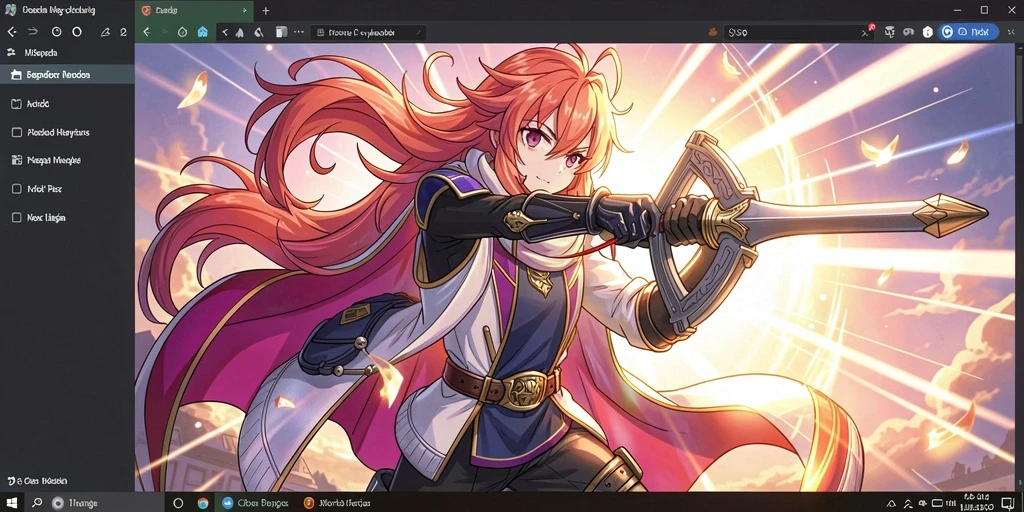Click inside the toolbar search input field
Screen dimensions: 1024x512
click(x=792, y=32)
